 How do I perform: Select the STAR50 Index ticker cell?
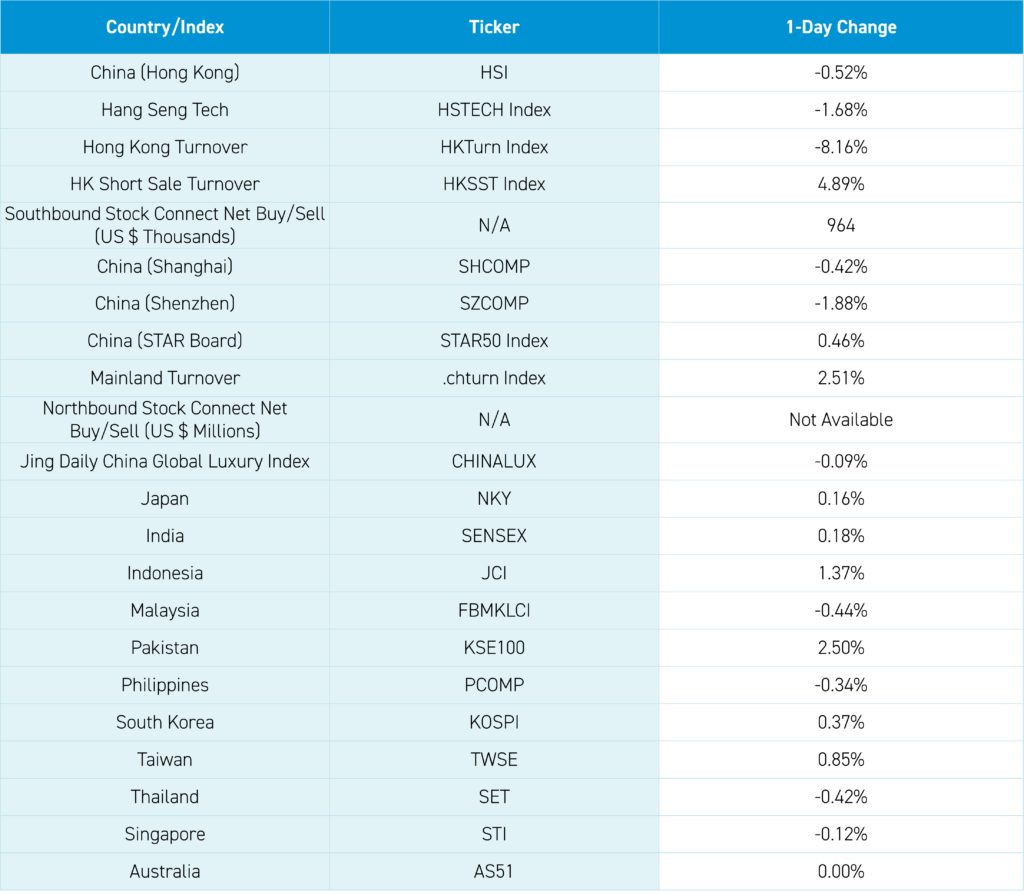[494, 341]
